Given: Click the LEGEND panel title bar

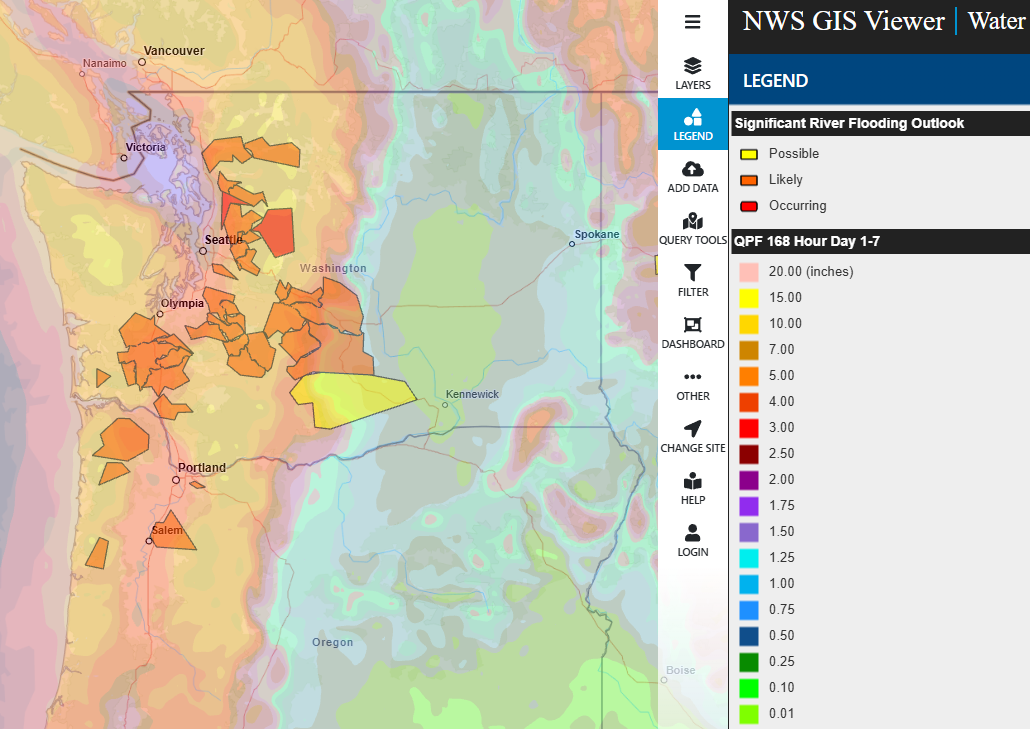Looking at the screenshot, I should click(x=879, y=81).
